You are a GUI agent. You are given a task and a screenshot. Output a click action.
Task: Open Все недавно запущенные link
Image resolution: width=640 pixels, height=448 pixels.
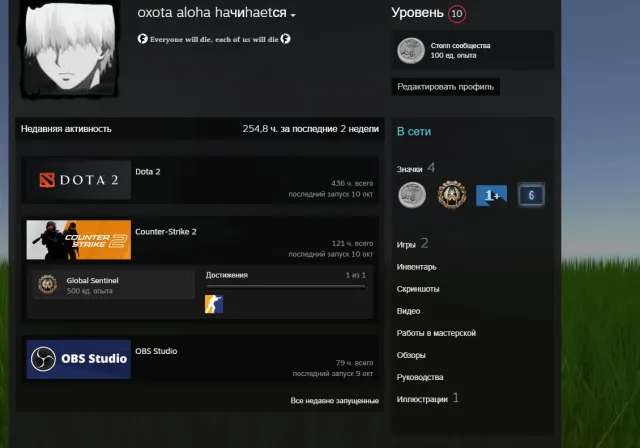point(335,401)
